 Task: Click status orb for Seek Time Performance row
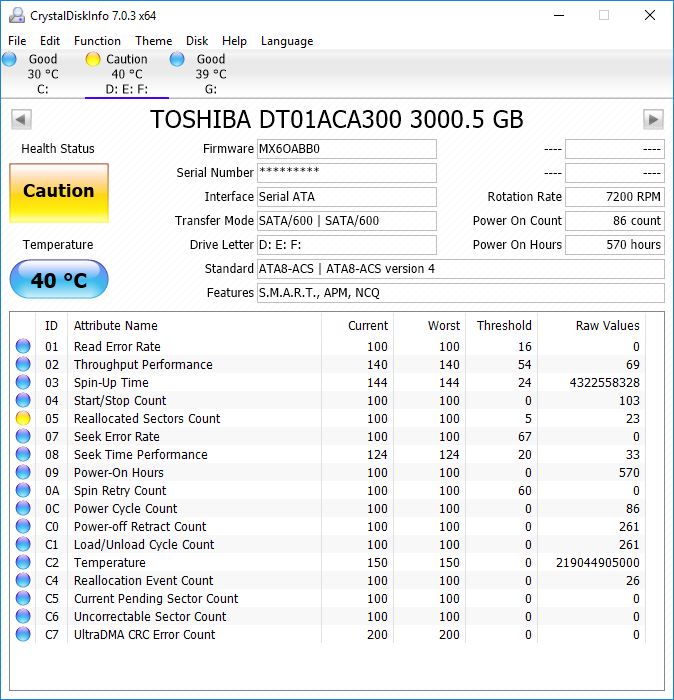[23, 454]
